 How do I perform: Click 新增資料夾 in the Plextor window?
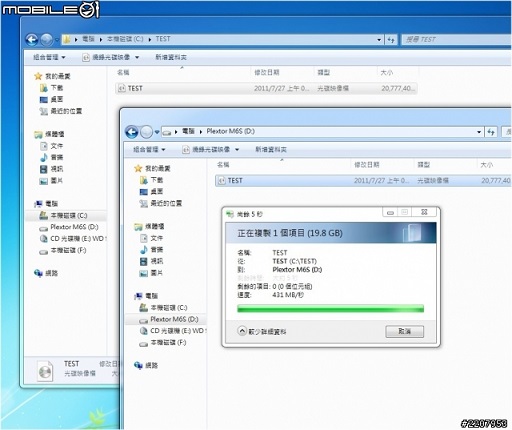pyautogui.click(x=271, y=149)
